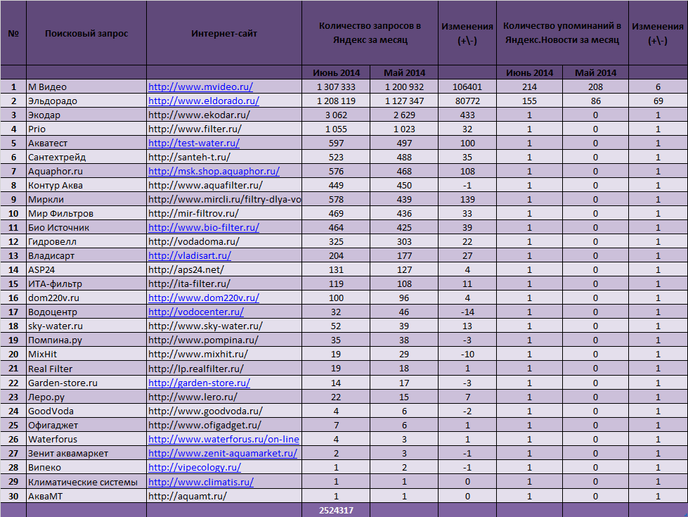This screenshot has height=517, width=688.
Task: Open the vipecology.ru link
Action: [194, 467]
